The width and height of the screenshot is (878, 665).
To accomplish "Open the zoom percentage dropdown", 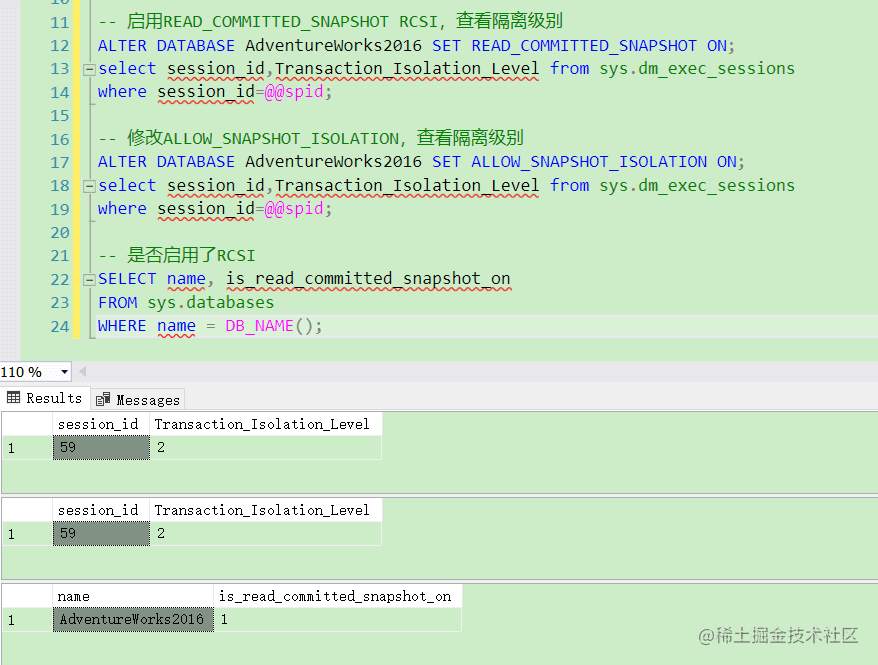I will click(x=62, y=371).
